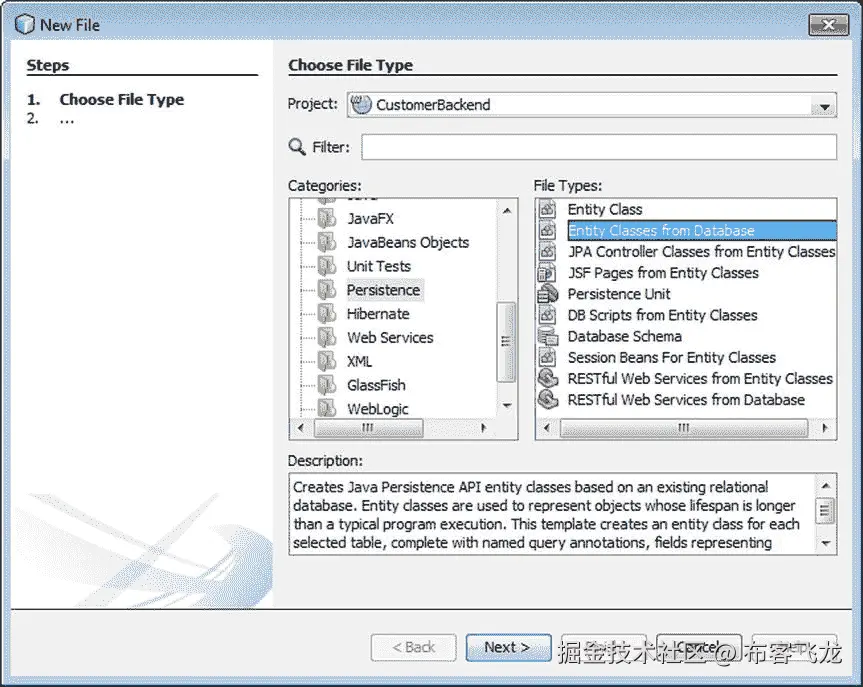863x687 pixels.
Task: Select RESTful Web Services from Database
Action: pos(686,399)
